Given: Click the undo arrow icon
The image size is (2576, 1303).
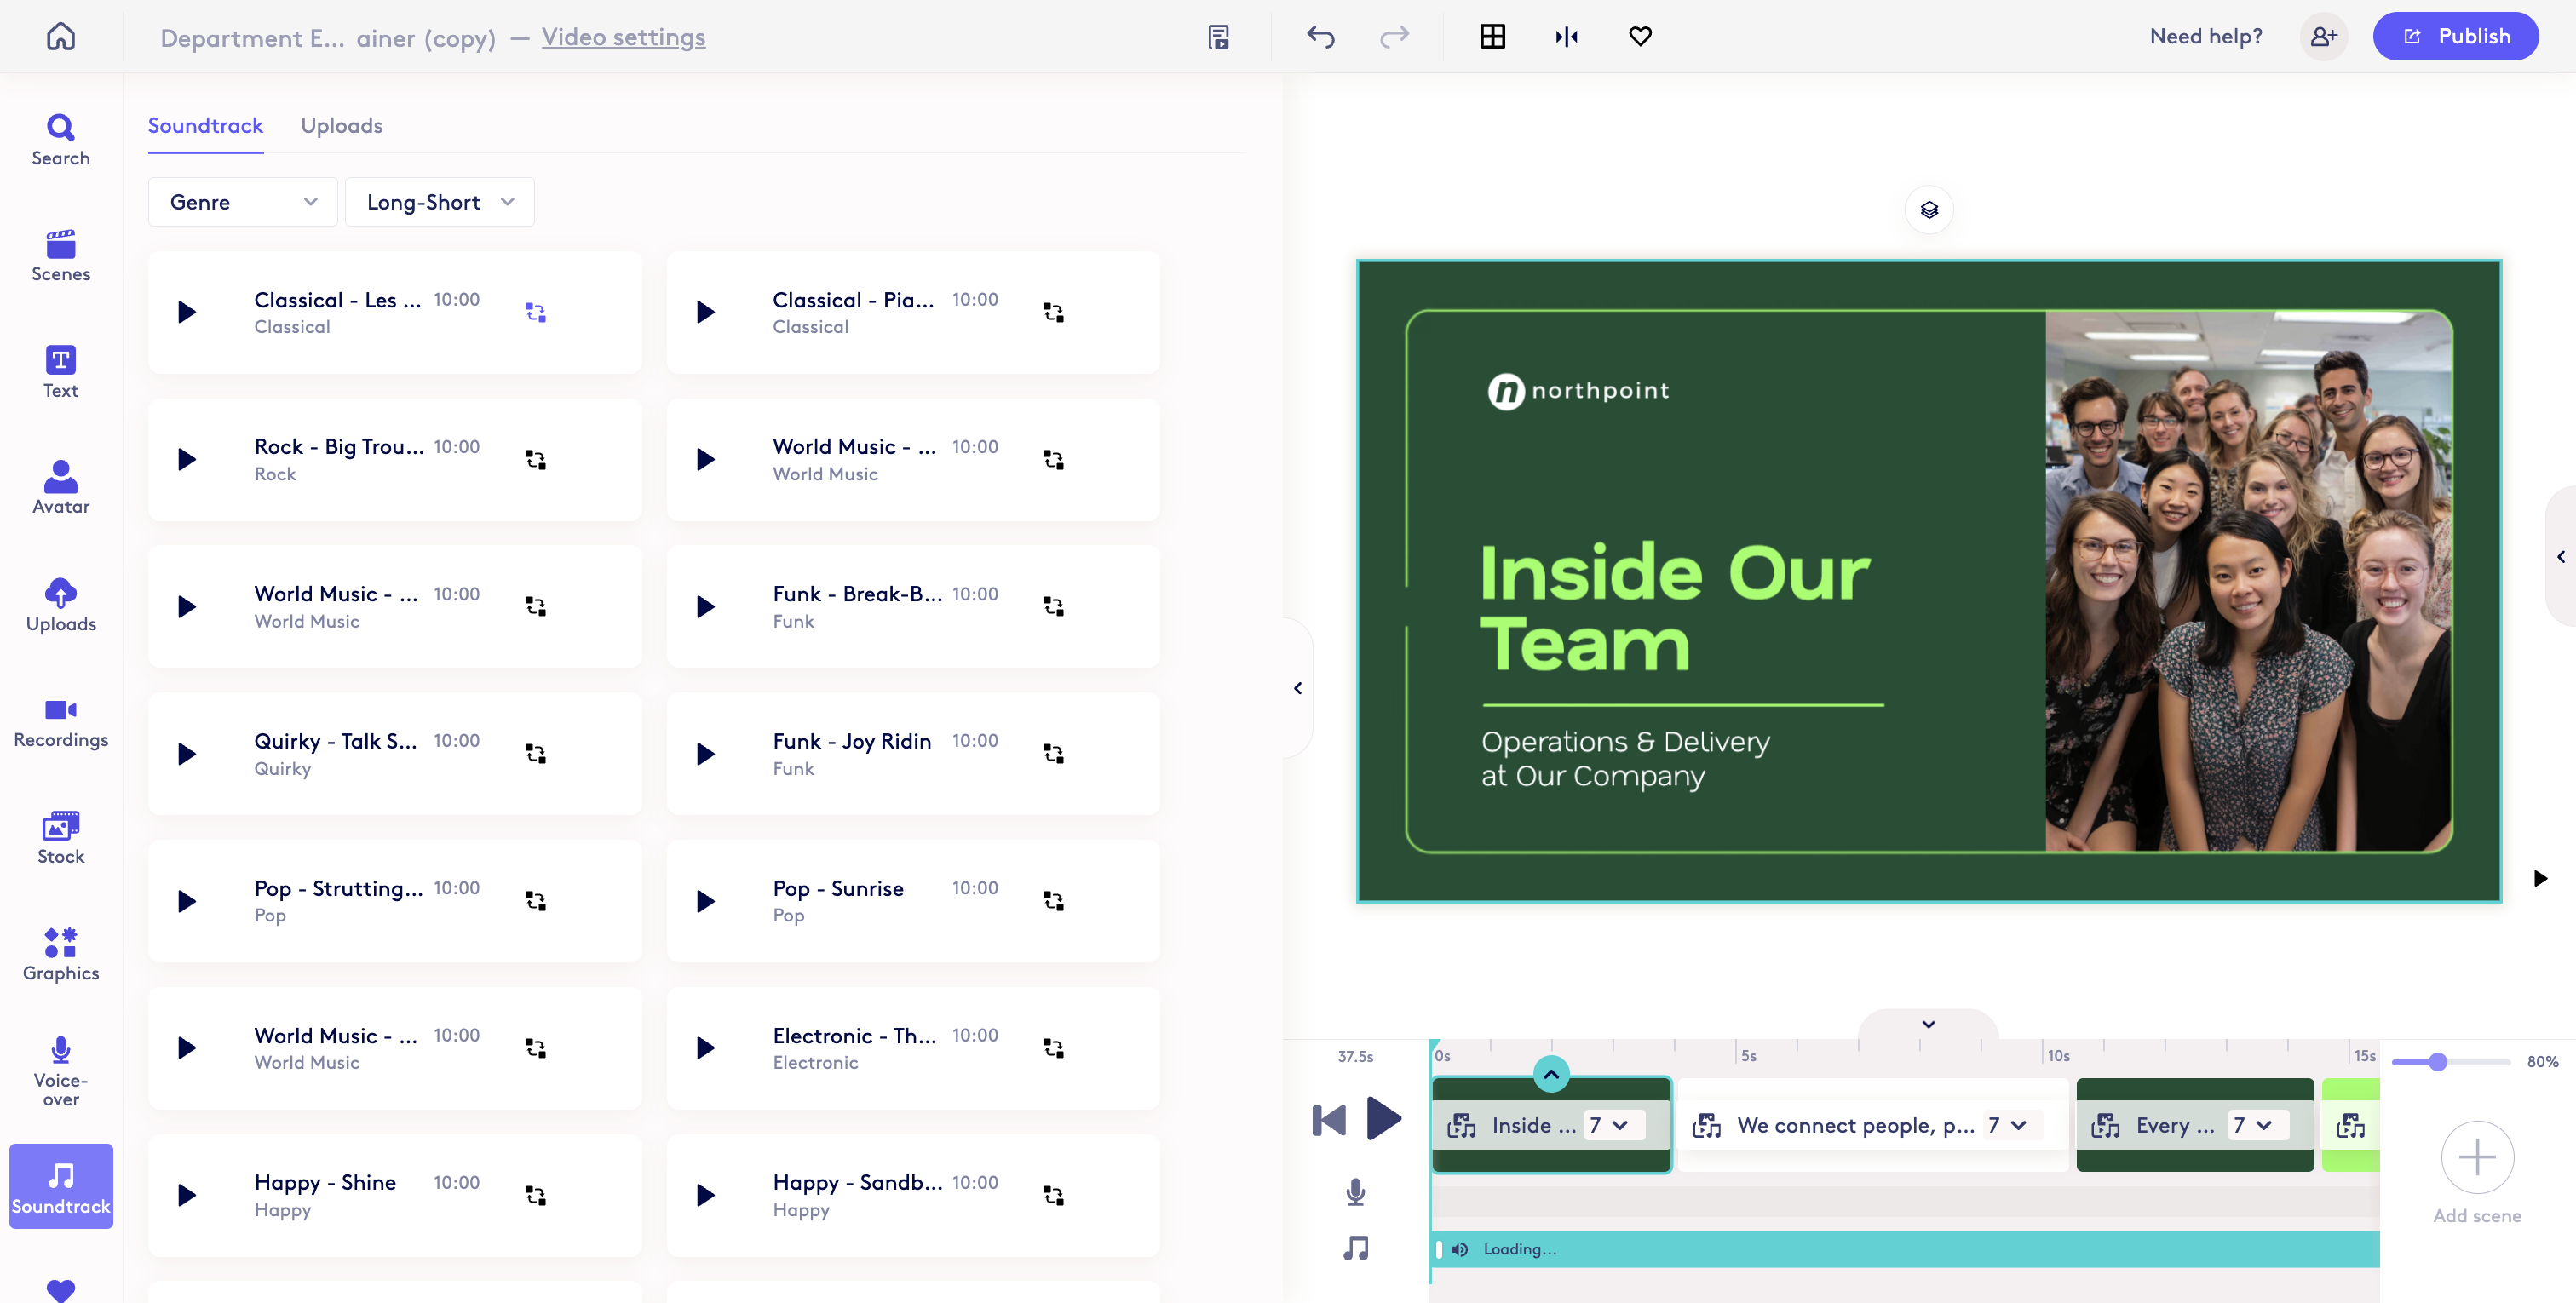Looking at the screenshot, I should pos(1320,37).
